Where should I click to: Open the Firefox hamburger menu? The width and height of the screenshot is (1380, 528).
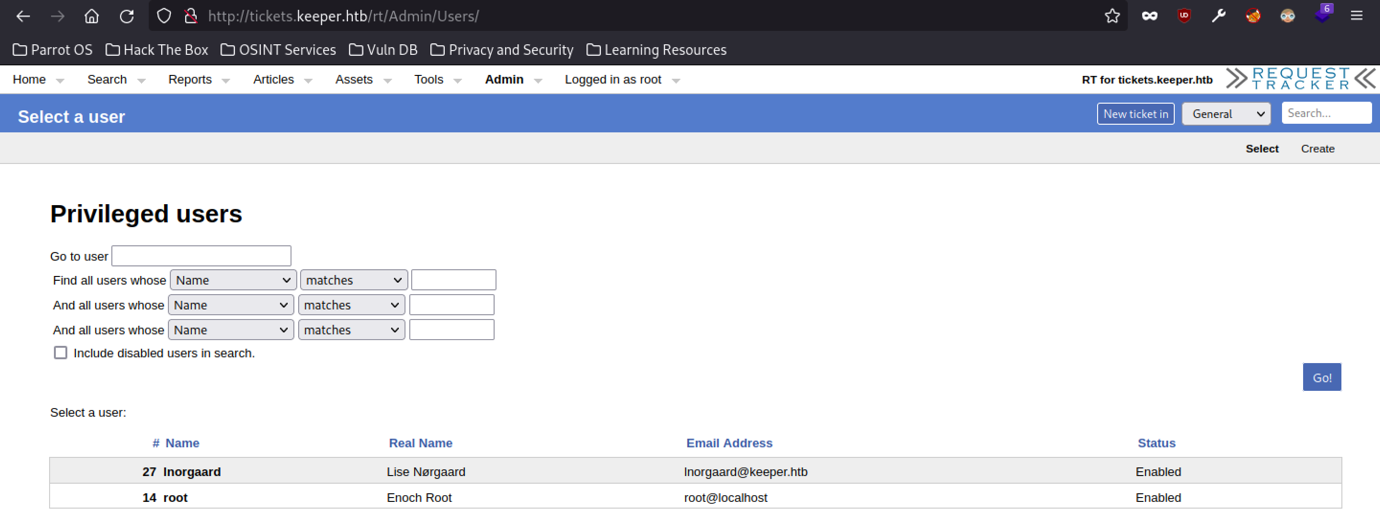click(x=1357, y=16)
